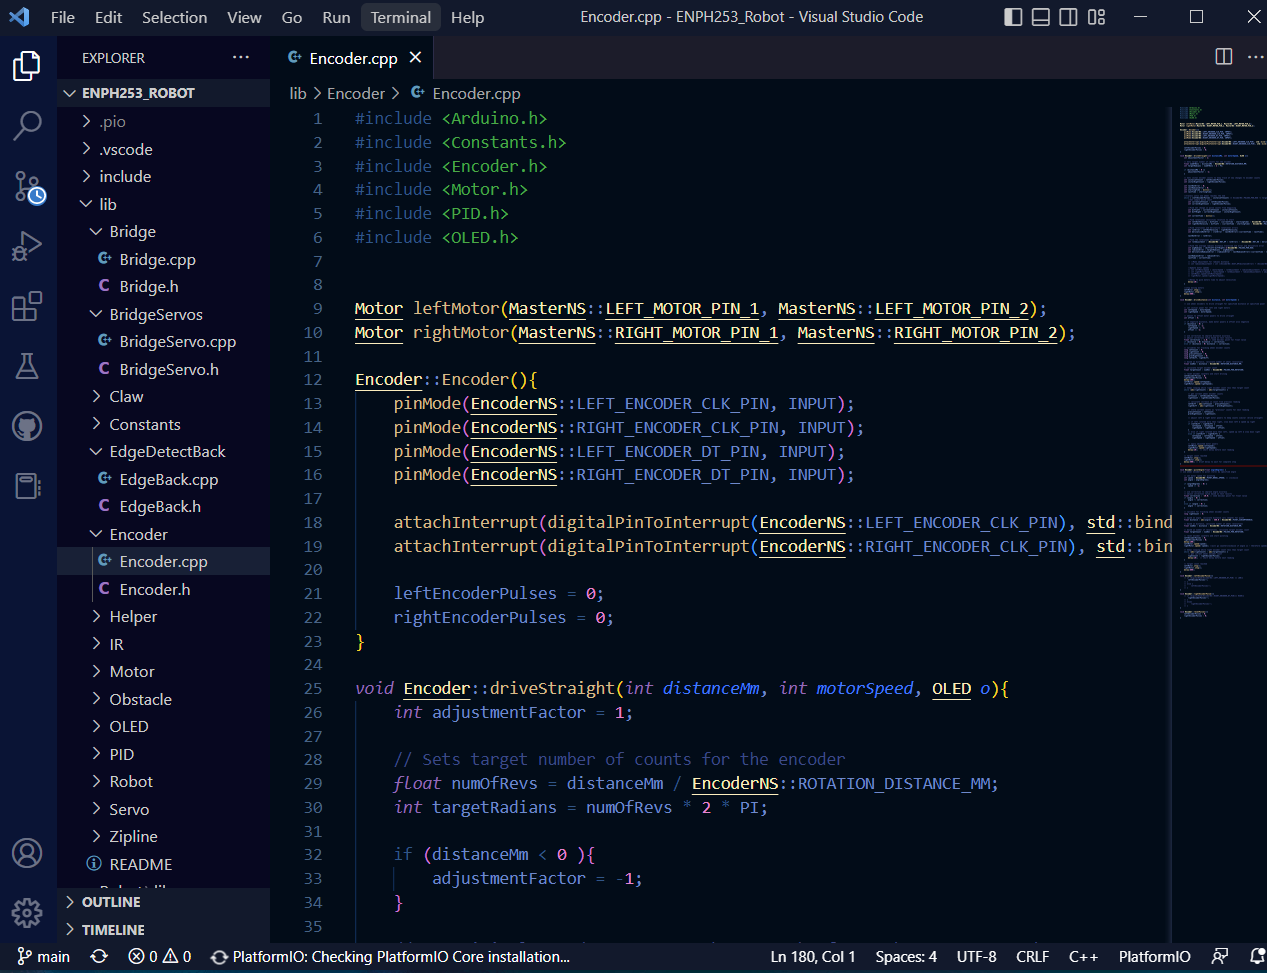Open the Accounts icon in activity bar
Screen dimensions: 1267x973
(27, 853)
